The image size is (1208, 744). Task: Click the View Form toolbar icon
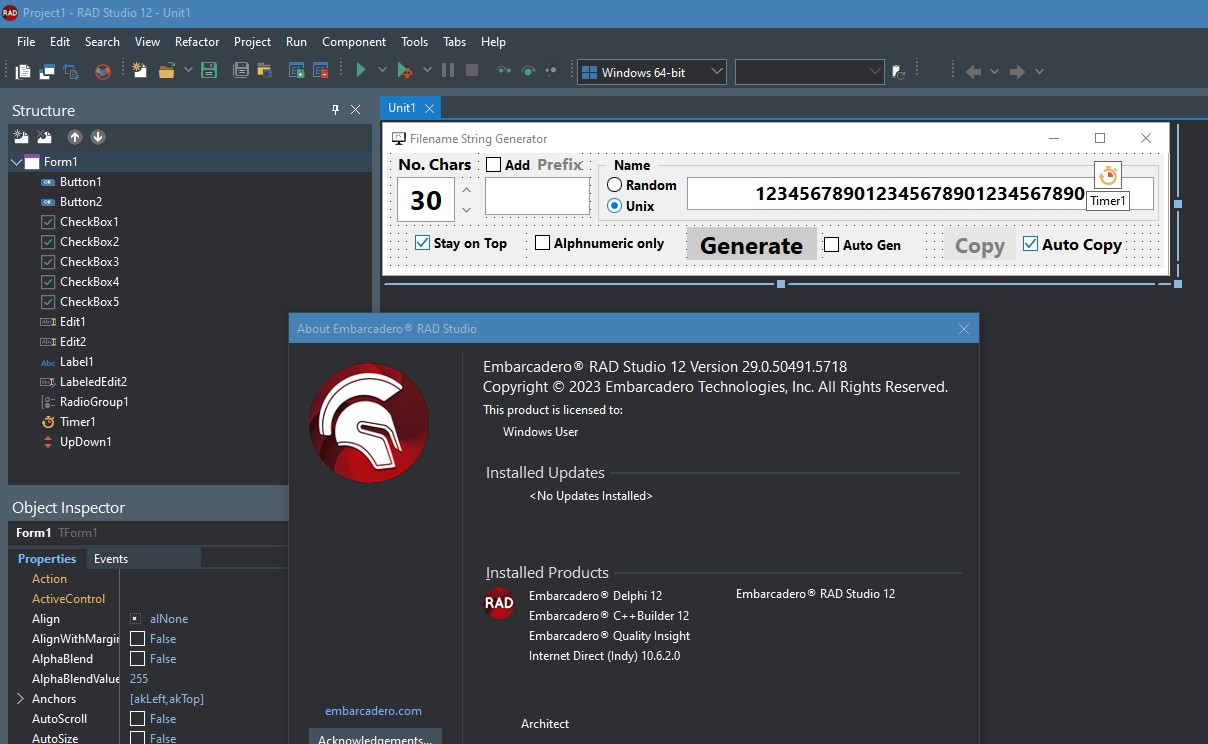click(x=47, y=71)
